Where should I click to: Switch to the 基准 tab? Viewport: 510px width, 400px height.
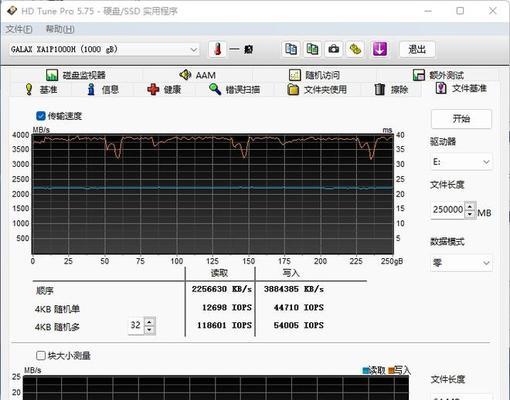pyautogui.click(x=41, y=89)
